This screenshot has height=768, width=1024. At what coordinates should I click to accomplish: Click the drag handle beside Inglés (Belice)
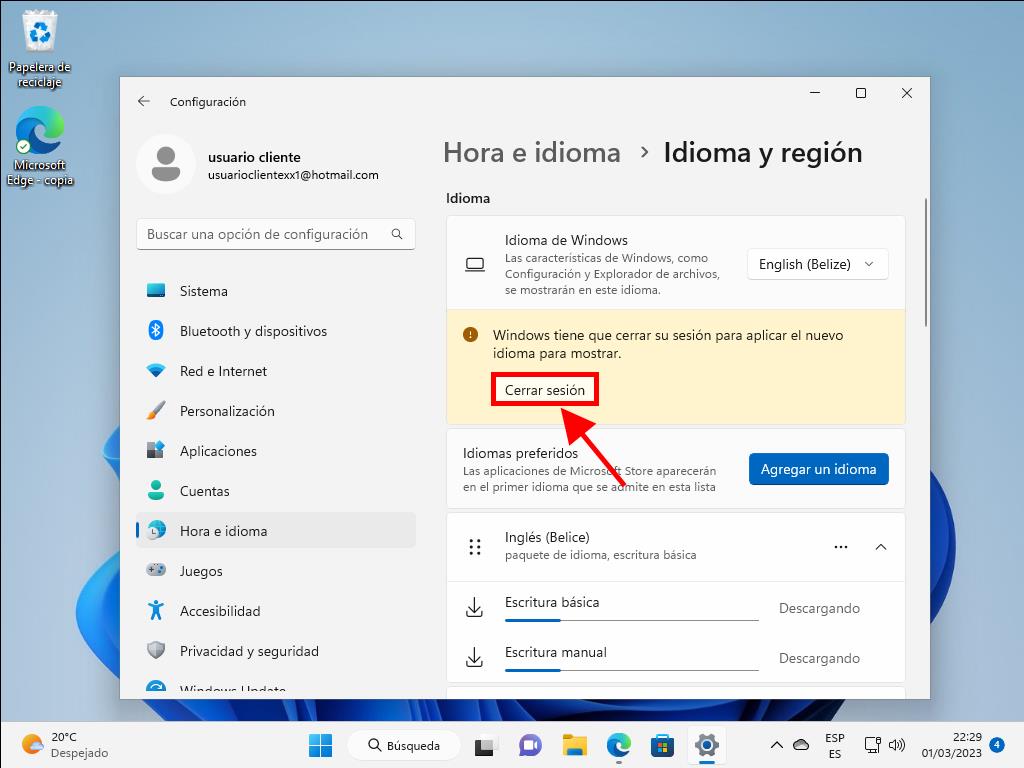pyautogui.click(x=475, y=547)
